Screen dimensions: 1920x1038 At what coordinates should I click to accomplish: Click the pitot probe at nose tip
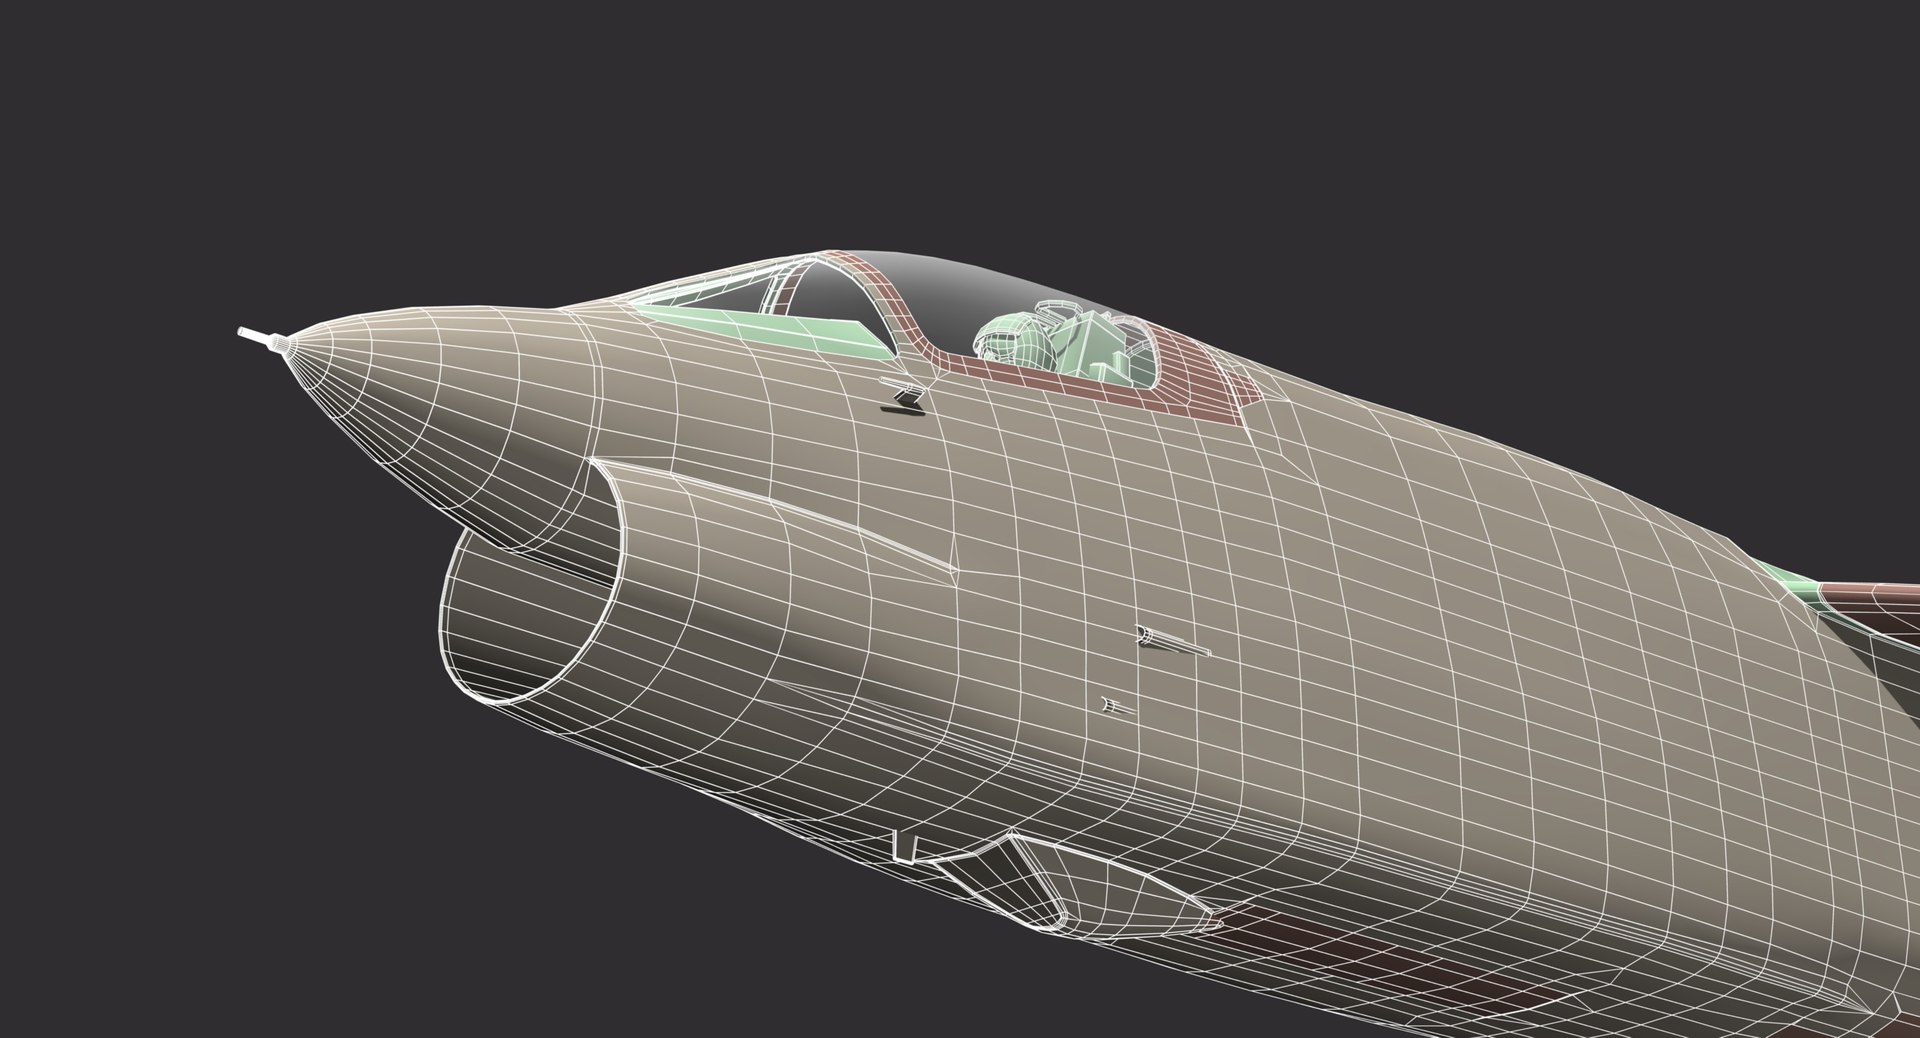(264, 340)
